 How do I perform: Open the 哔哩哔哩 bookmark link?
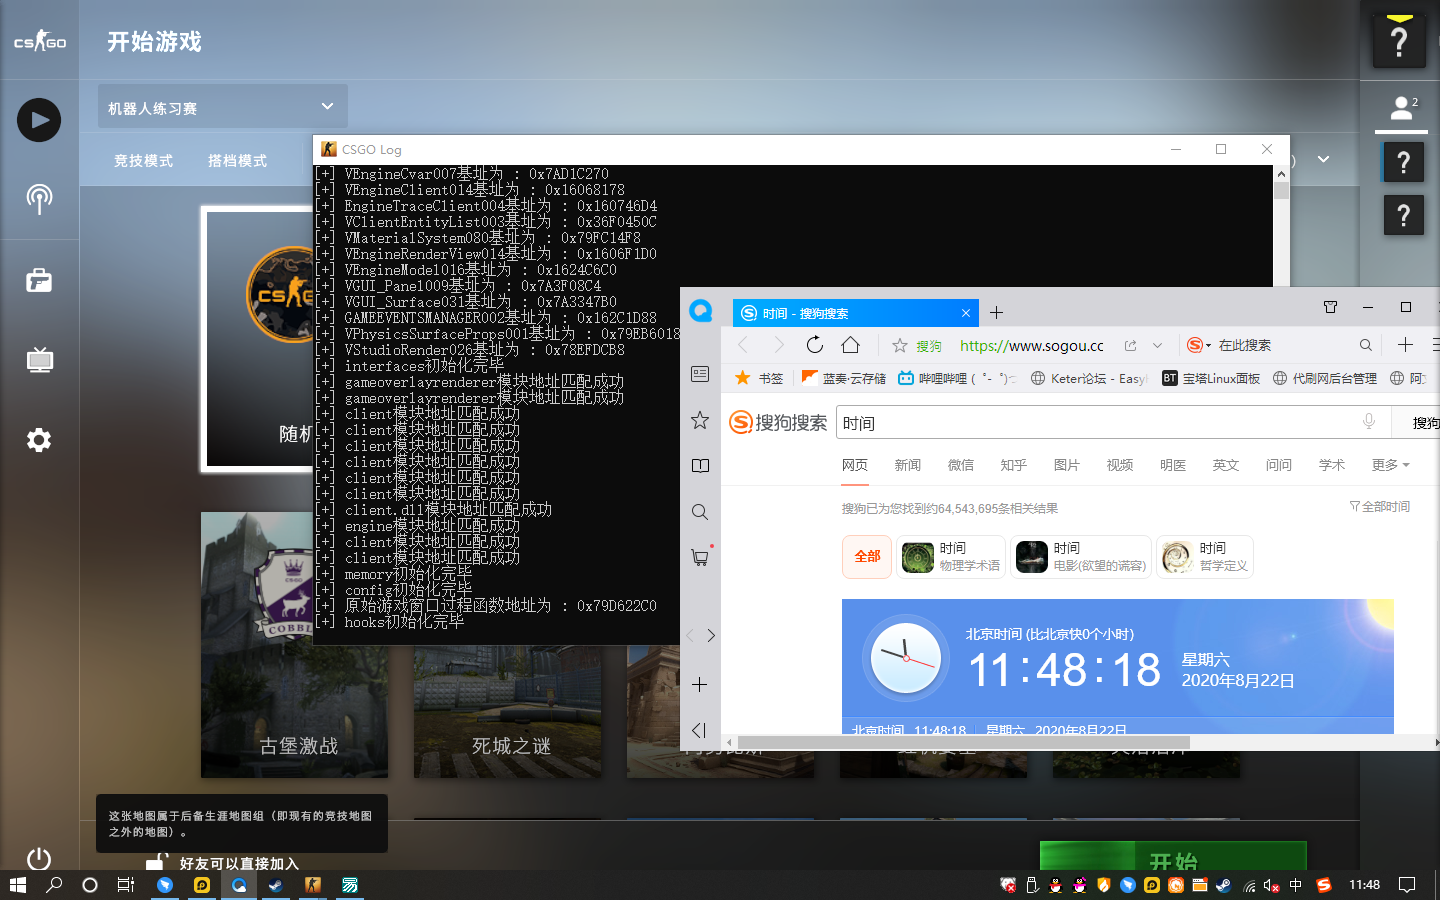pyautogui.click(x=941, y=378)
